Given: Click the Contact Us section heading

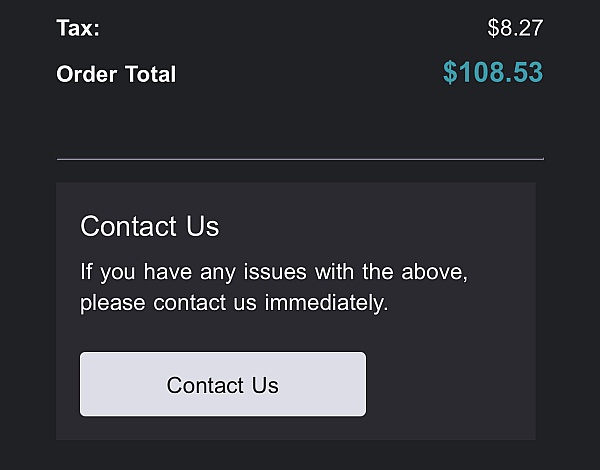Looking at the screenshot, I should [149, 226].
